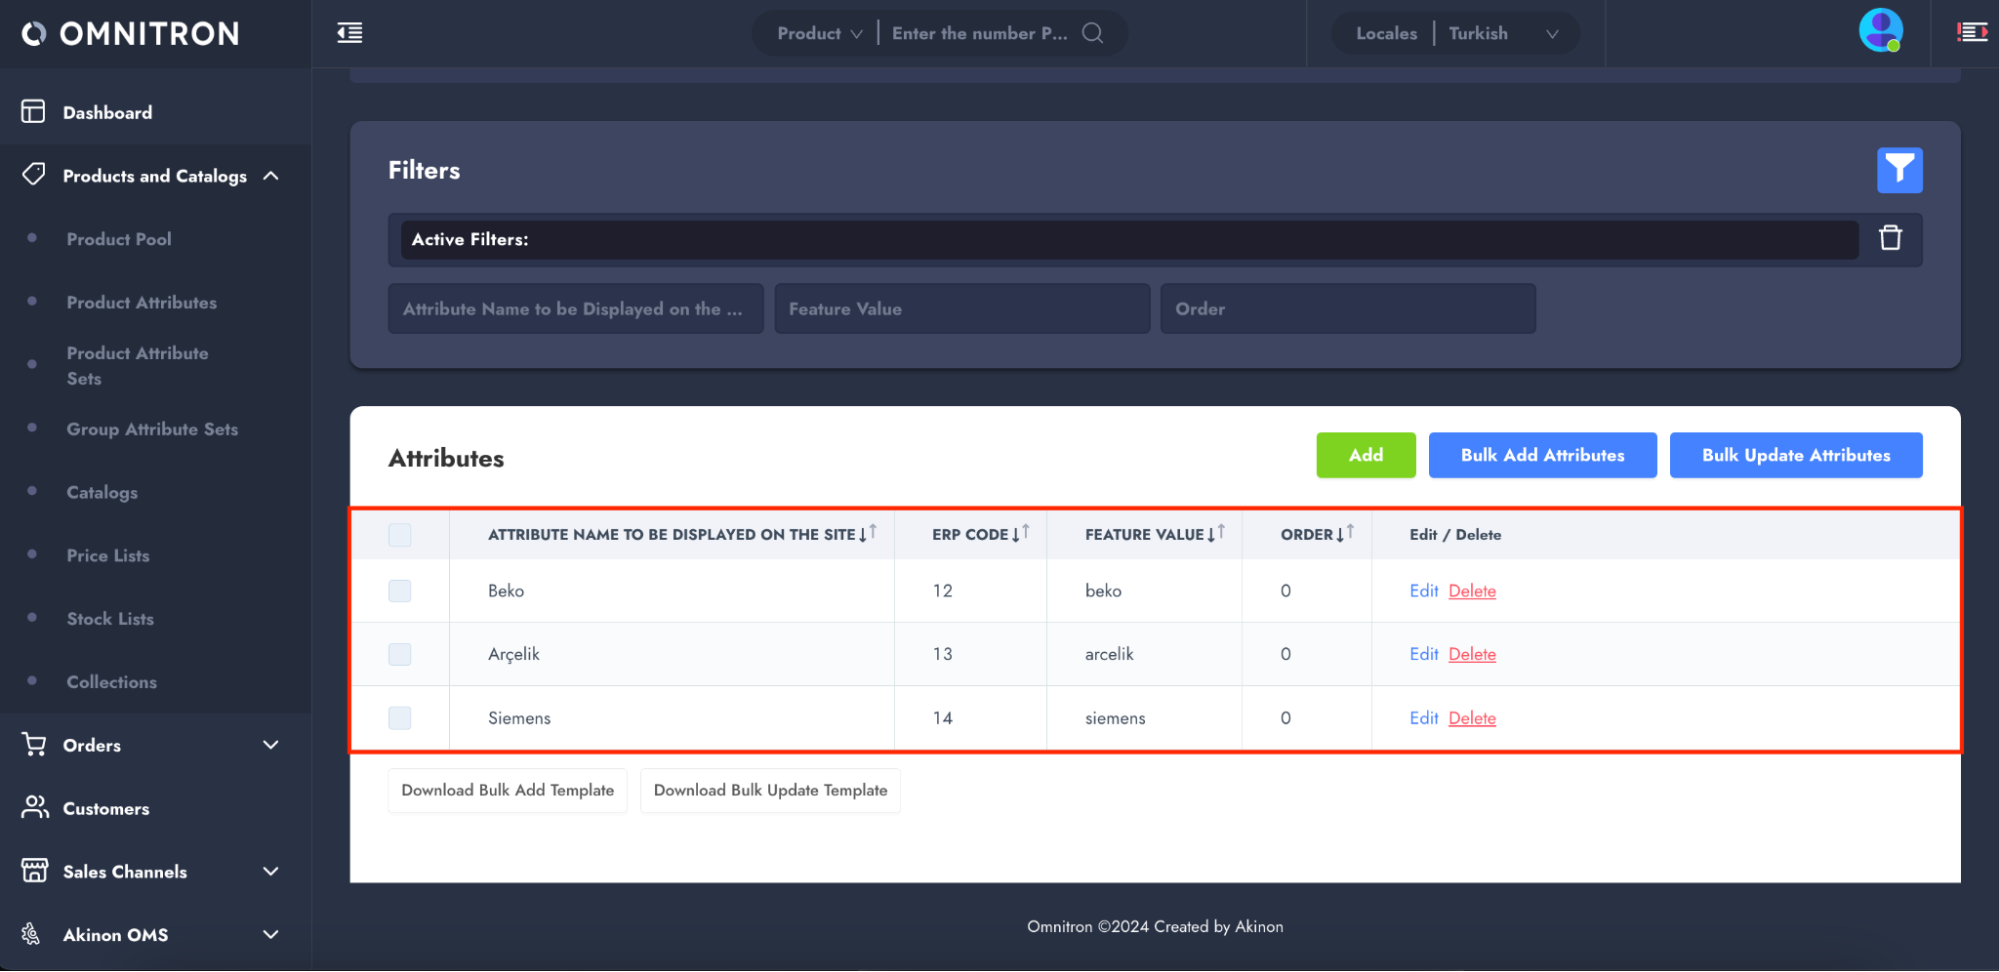
Task: Click the green Add button
Action: point(1365,455)
